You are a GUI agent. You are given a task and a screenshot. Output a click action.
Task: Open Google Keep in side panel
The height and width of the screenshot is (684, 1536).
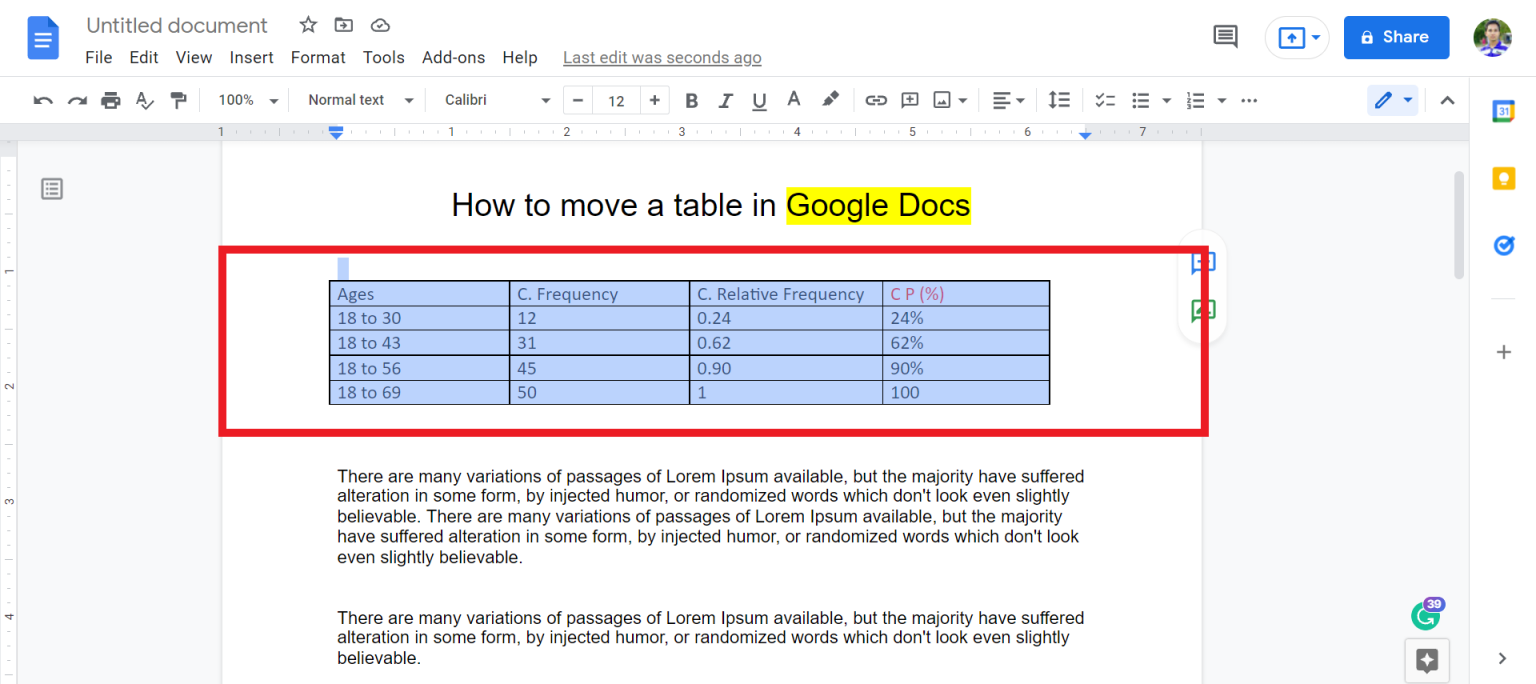[x=1503, y=178]
